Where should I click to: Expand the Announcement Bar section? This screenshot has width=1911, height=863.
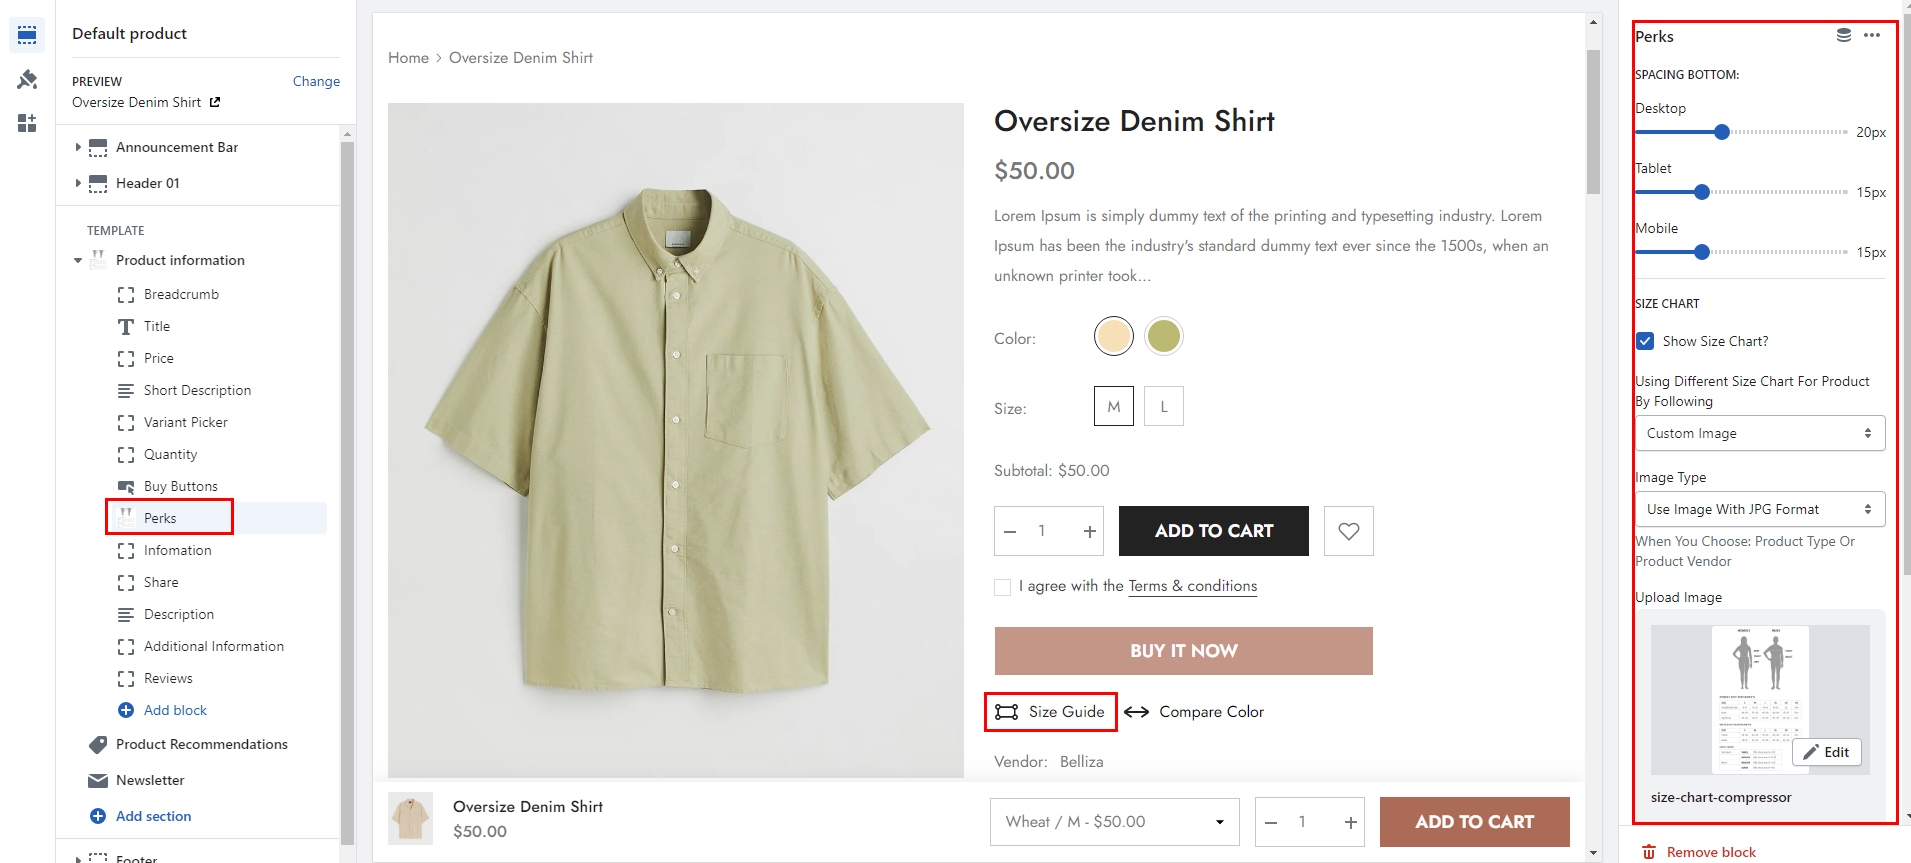(78, 147)
